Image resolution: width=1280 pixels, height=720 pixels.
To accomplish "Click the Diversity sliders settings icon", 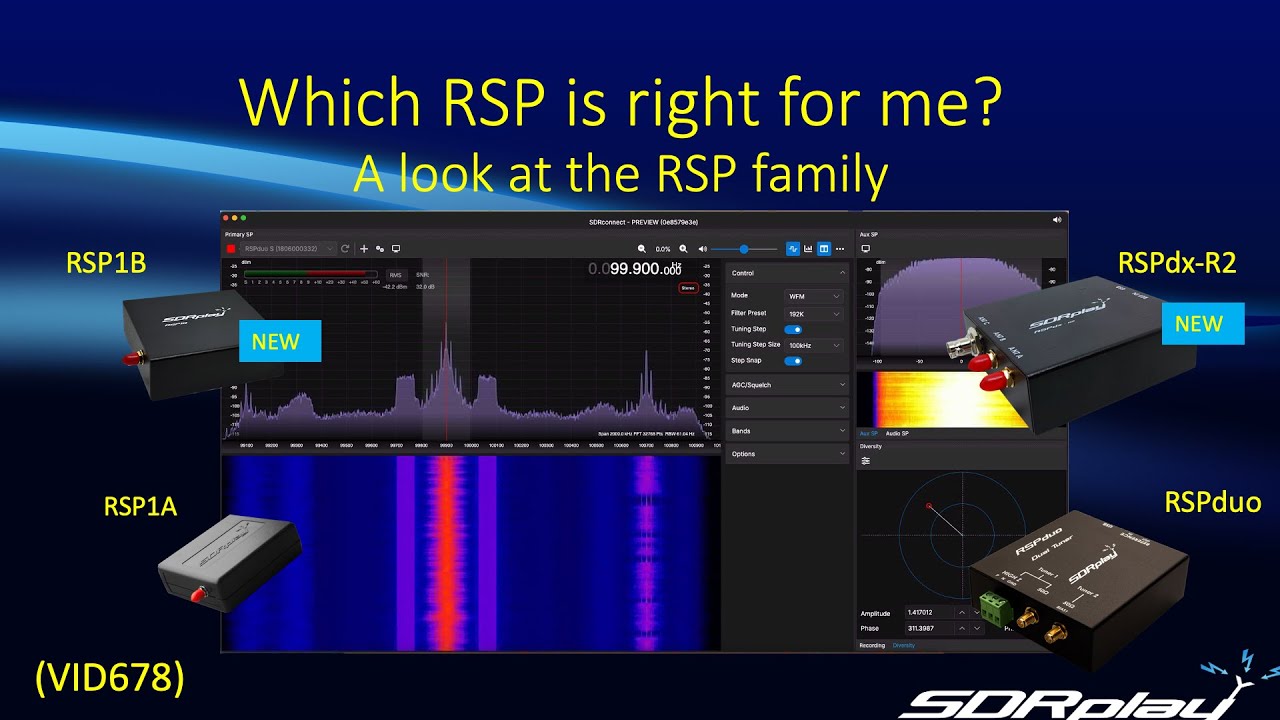I will [x=866, y=461].
